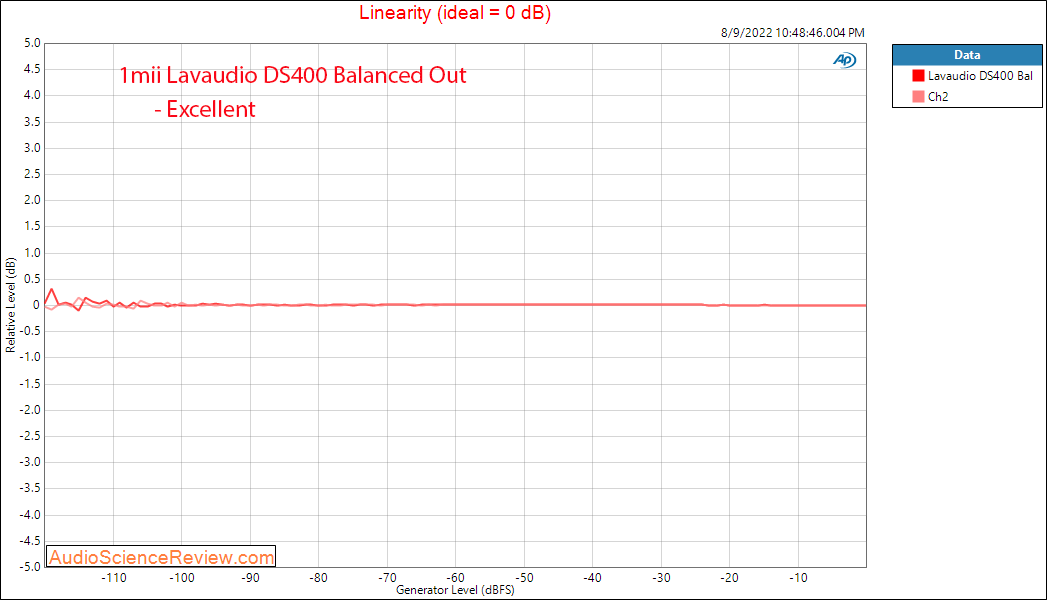Click the -80 tick label on x-axis
This screenshot has width=1047, height=600.
[x=319, y=578]
